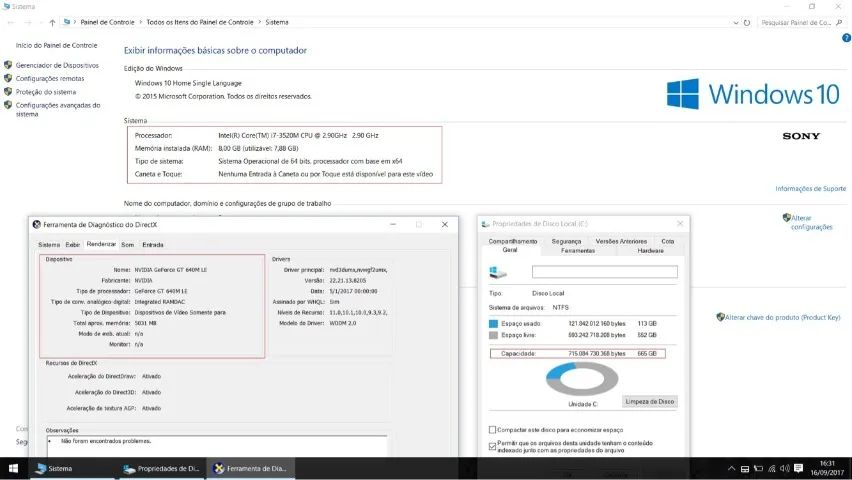Click the back navigation arrow

pos(11,22)
